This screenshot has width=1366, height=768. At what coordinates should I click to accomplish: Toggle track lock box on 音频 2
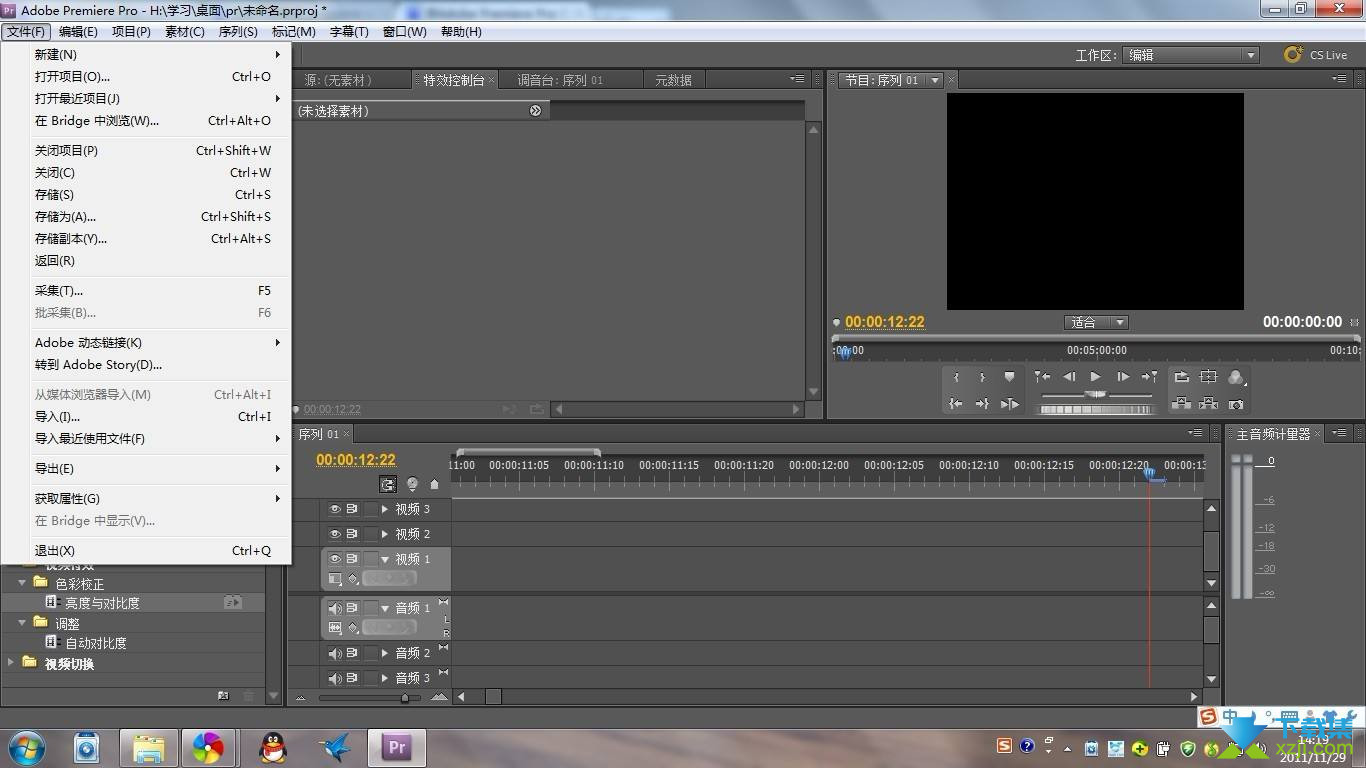coord(371,653)
